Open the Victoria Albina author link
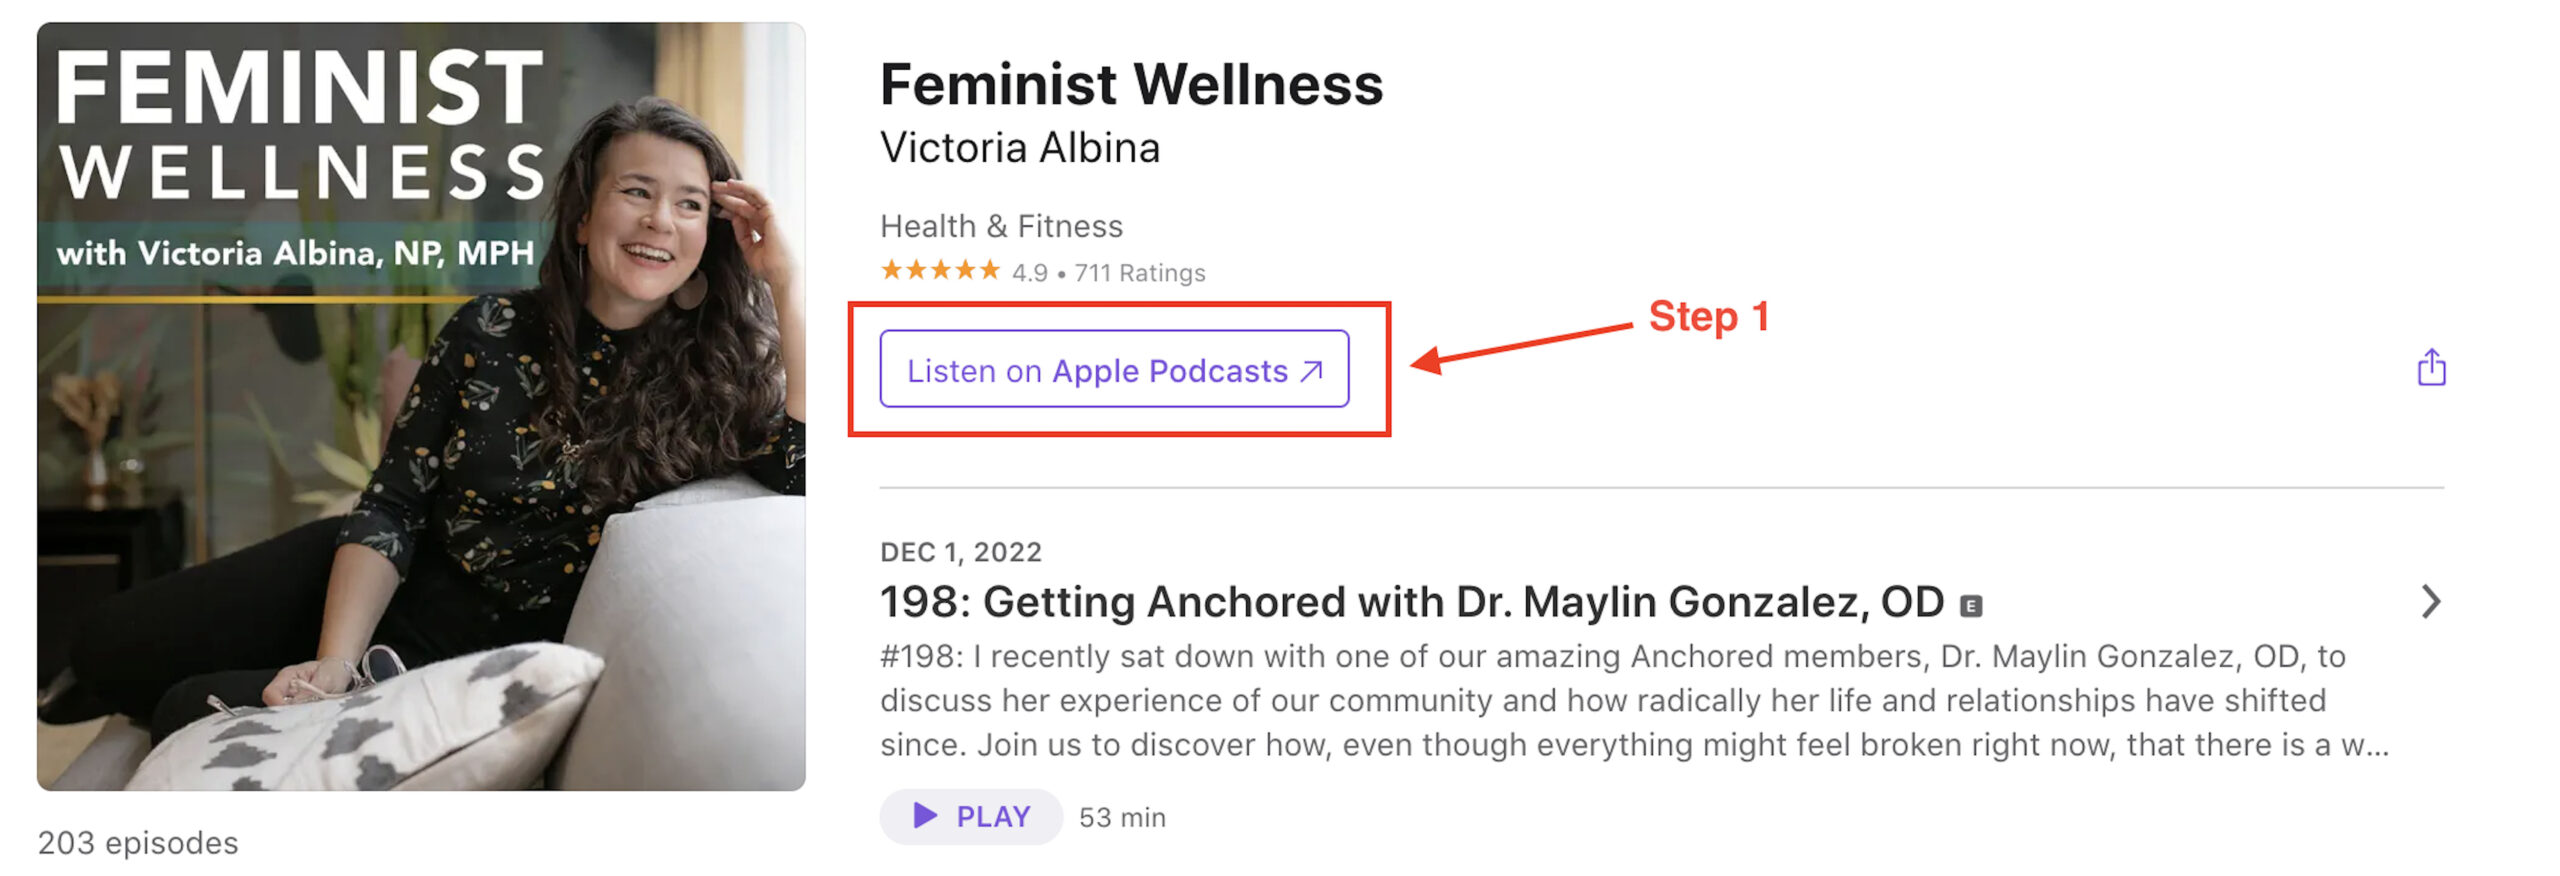The width and height of the screenshot is (2560, 876). coord(1019,148)
